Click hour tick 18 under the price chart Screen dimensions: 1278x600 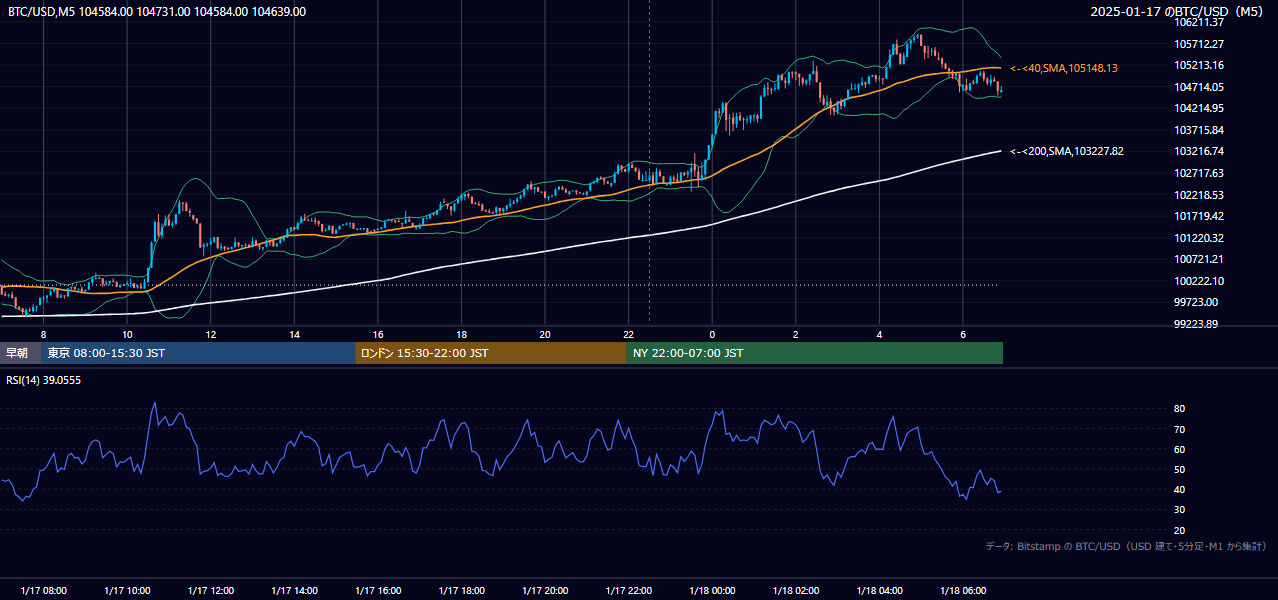click(461, 334)
